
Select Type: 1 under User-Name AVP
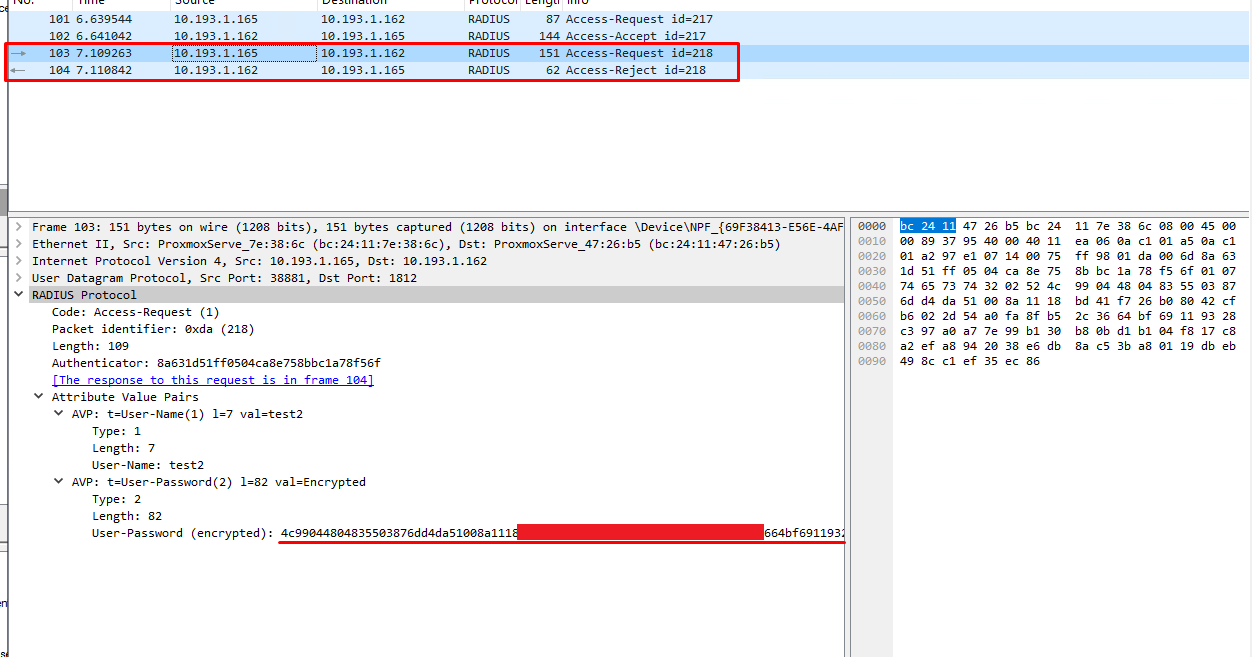116,431
